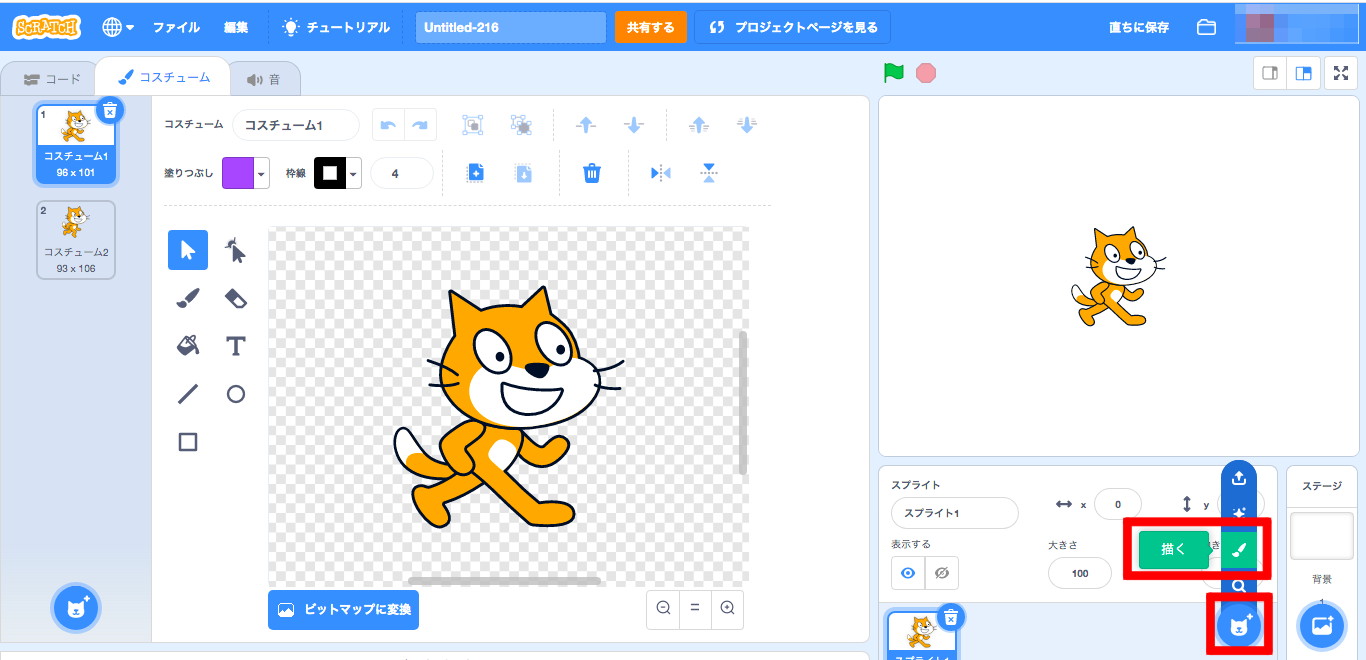Click ビットマップに変換 button
This screenshot has height=660, width=1366.
click(343, 609)
